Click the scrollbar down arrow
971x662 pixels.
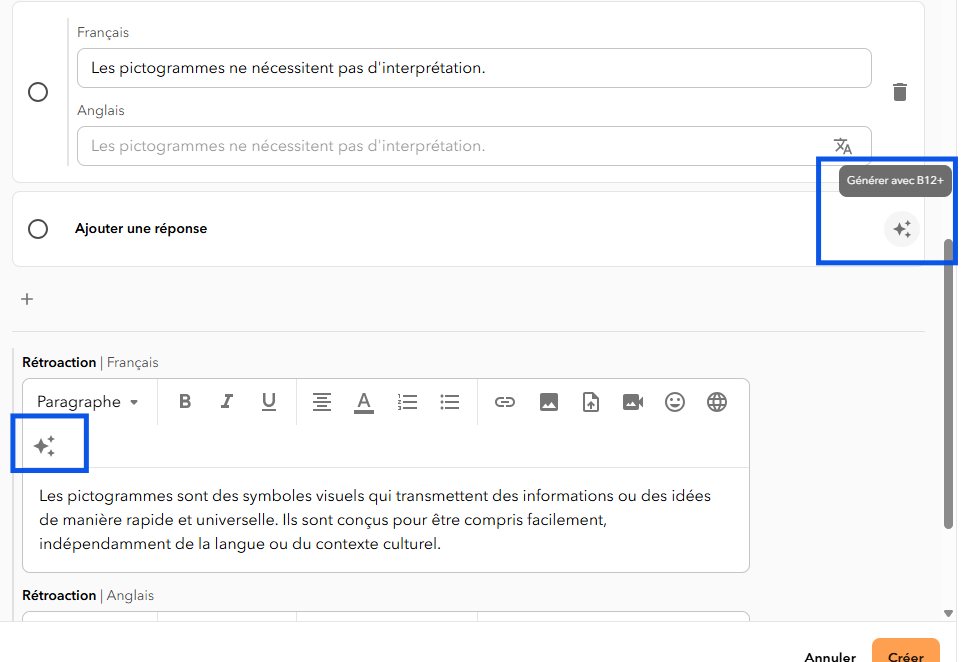pyautogui.click(x=948, y=613)
